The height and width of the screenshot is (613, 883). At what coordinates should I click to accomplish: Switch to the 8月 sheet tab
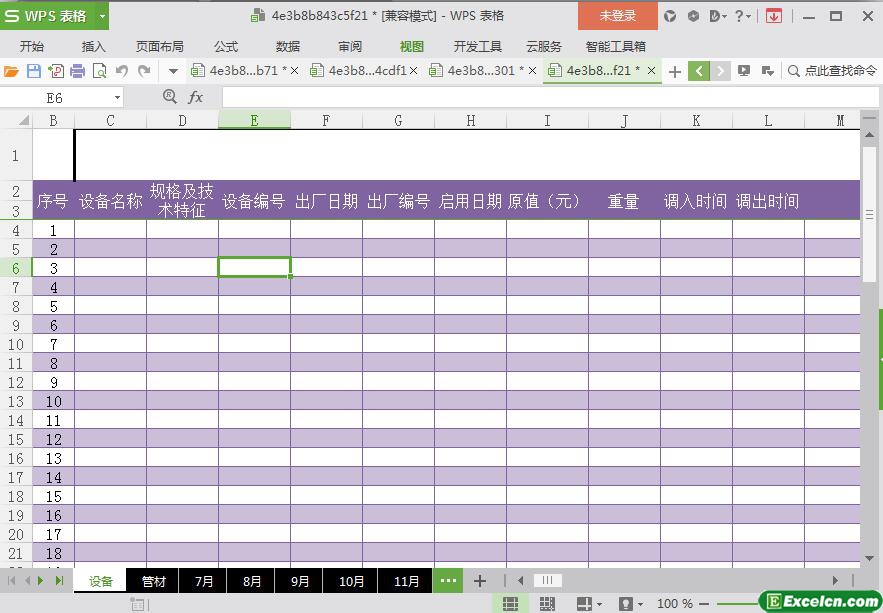(252, 581)
